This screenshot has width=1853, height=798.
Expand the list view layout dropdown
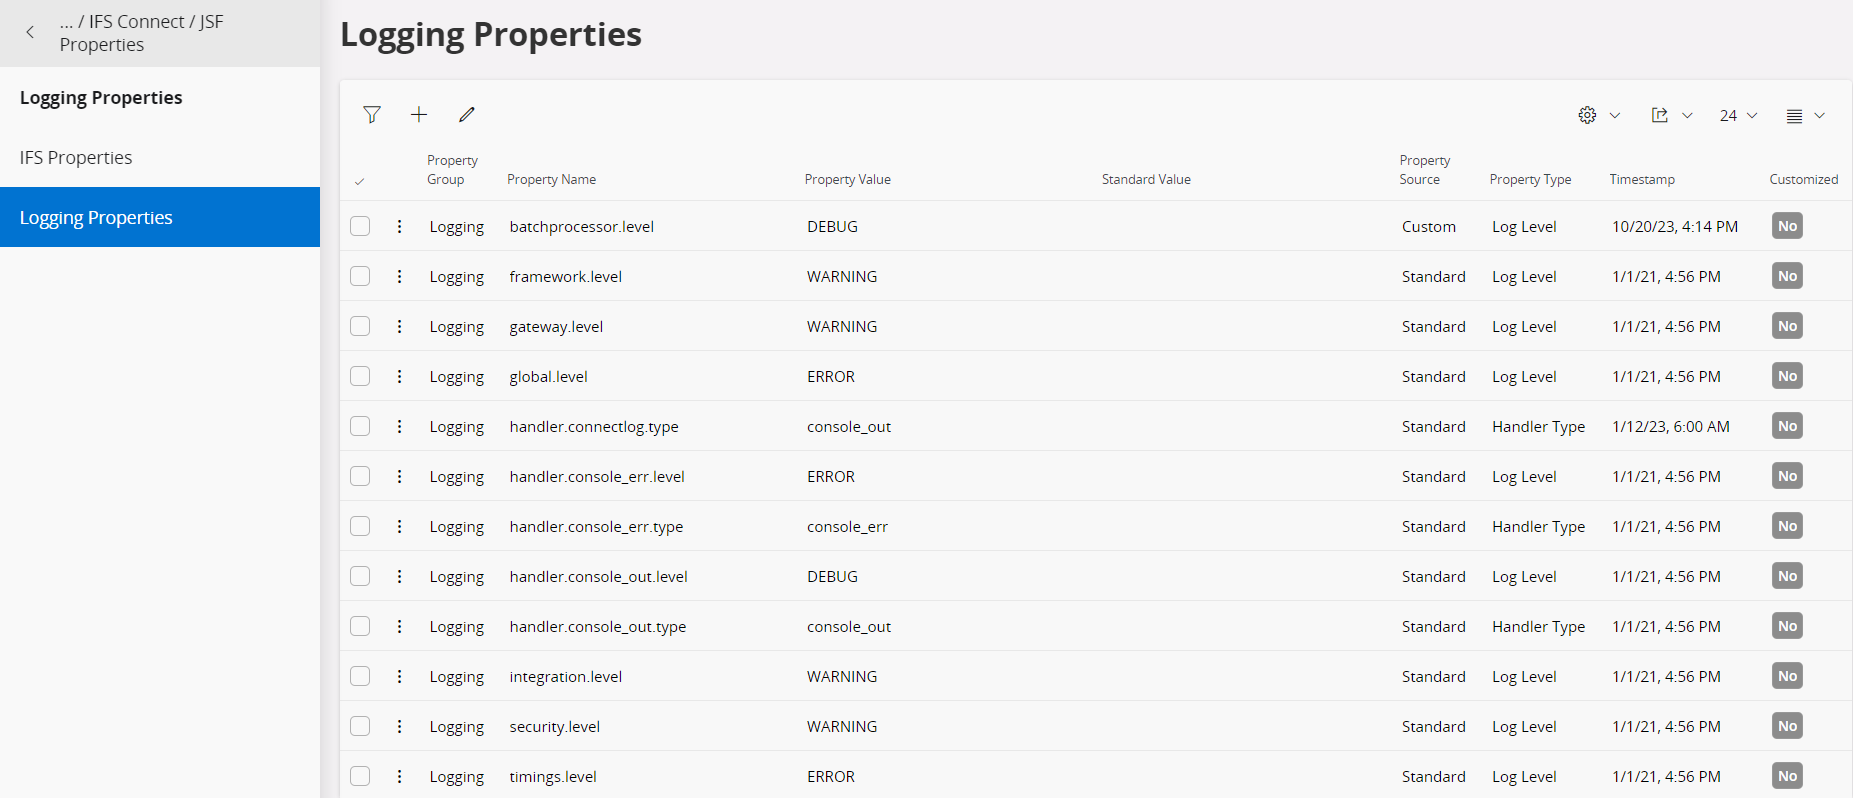point(1805,115)
